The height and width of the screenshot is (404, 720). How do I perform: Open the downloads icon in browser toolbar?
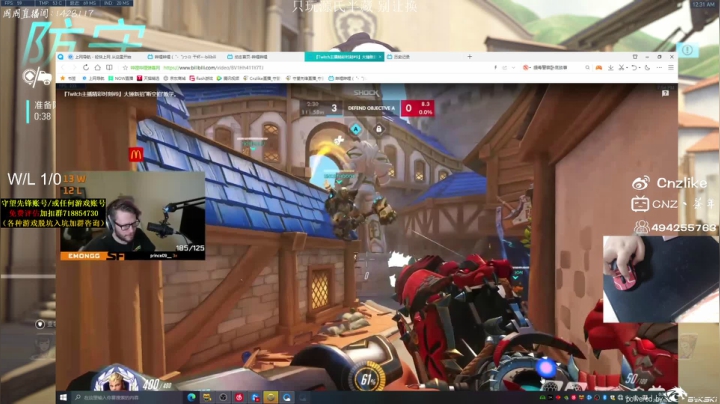coord(611,67)
